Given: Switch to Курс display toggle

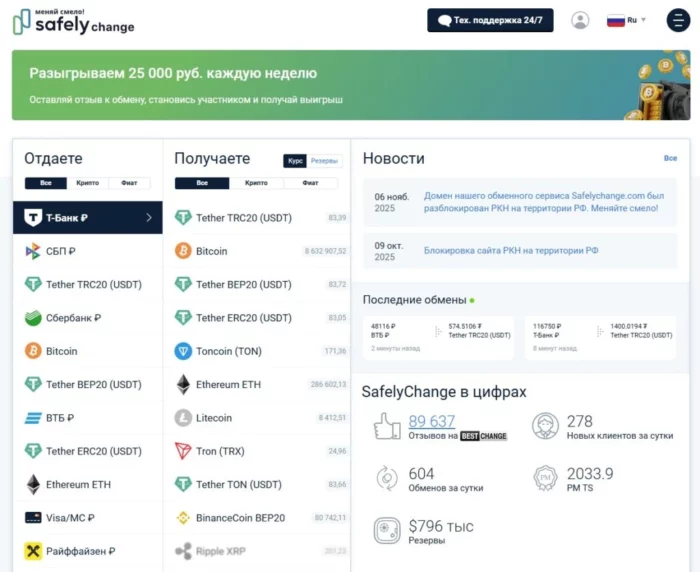Looking at the screenshot, I should coord(295,161).
